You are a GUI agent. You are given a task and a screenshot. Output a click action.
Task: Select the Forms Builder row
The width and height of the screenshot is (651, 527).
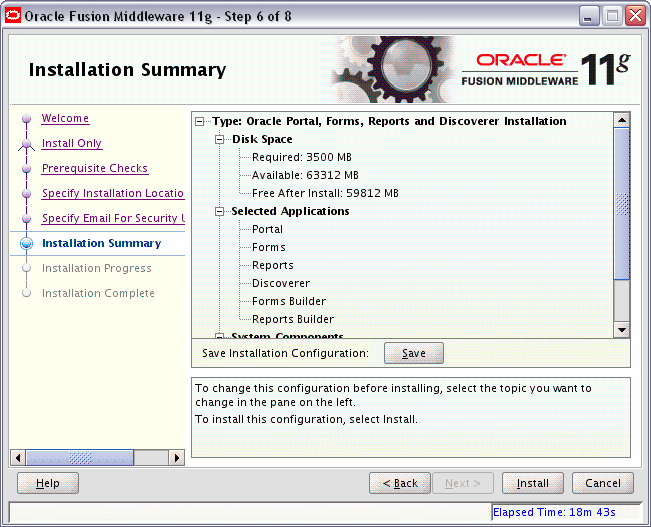click(x=289, y=301)
